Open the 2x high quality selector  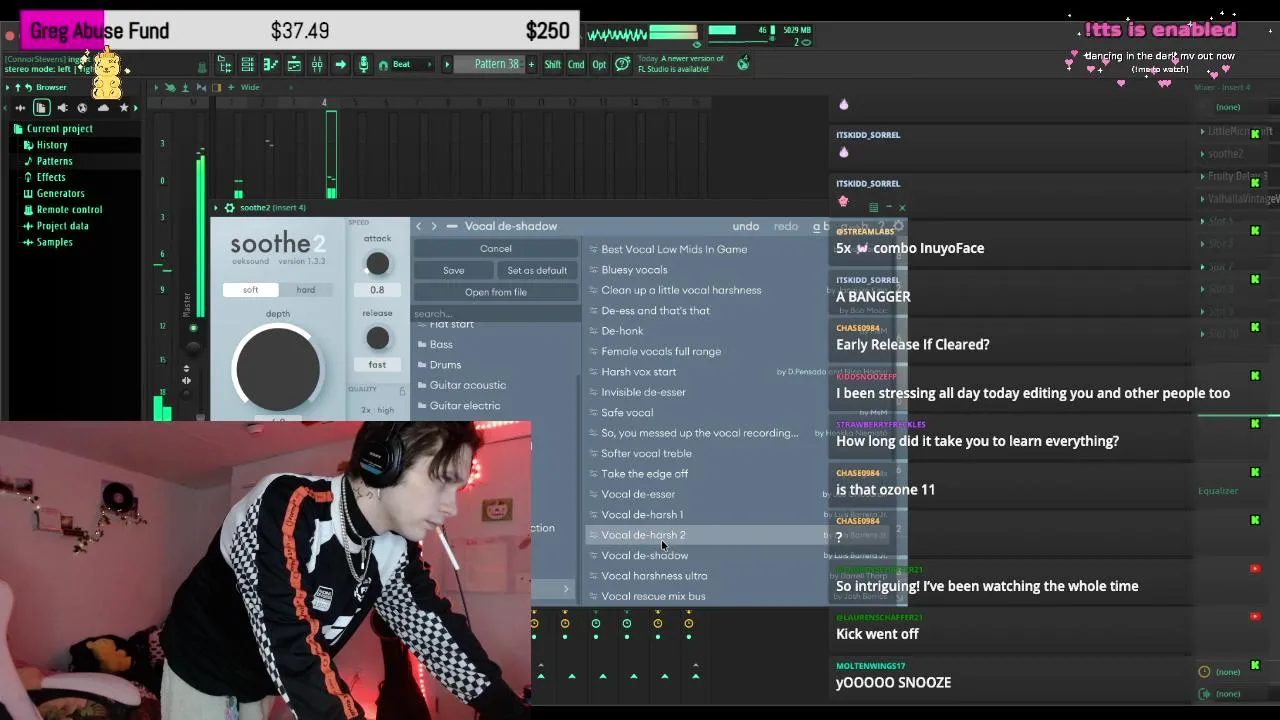coord(378,410)
